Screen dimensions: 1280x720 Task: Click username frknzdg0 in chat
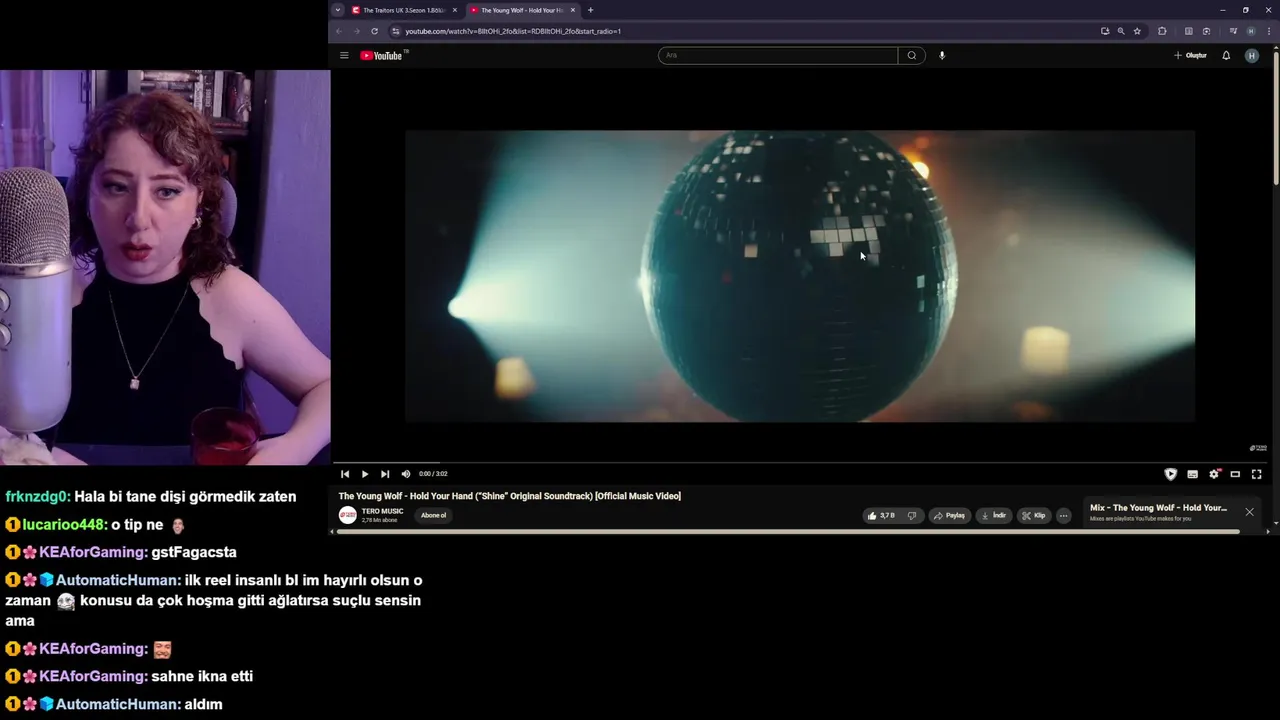pos(36,496)
